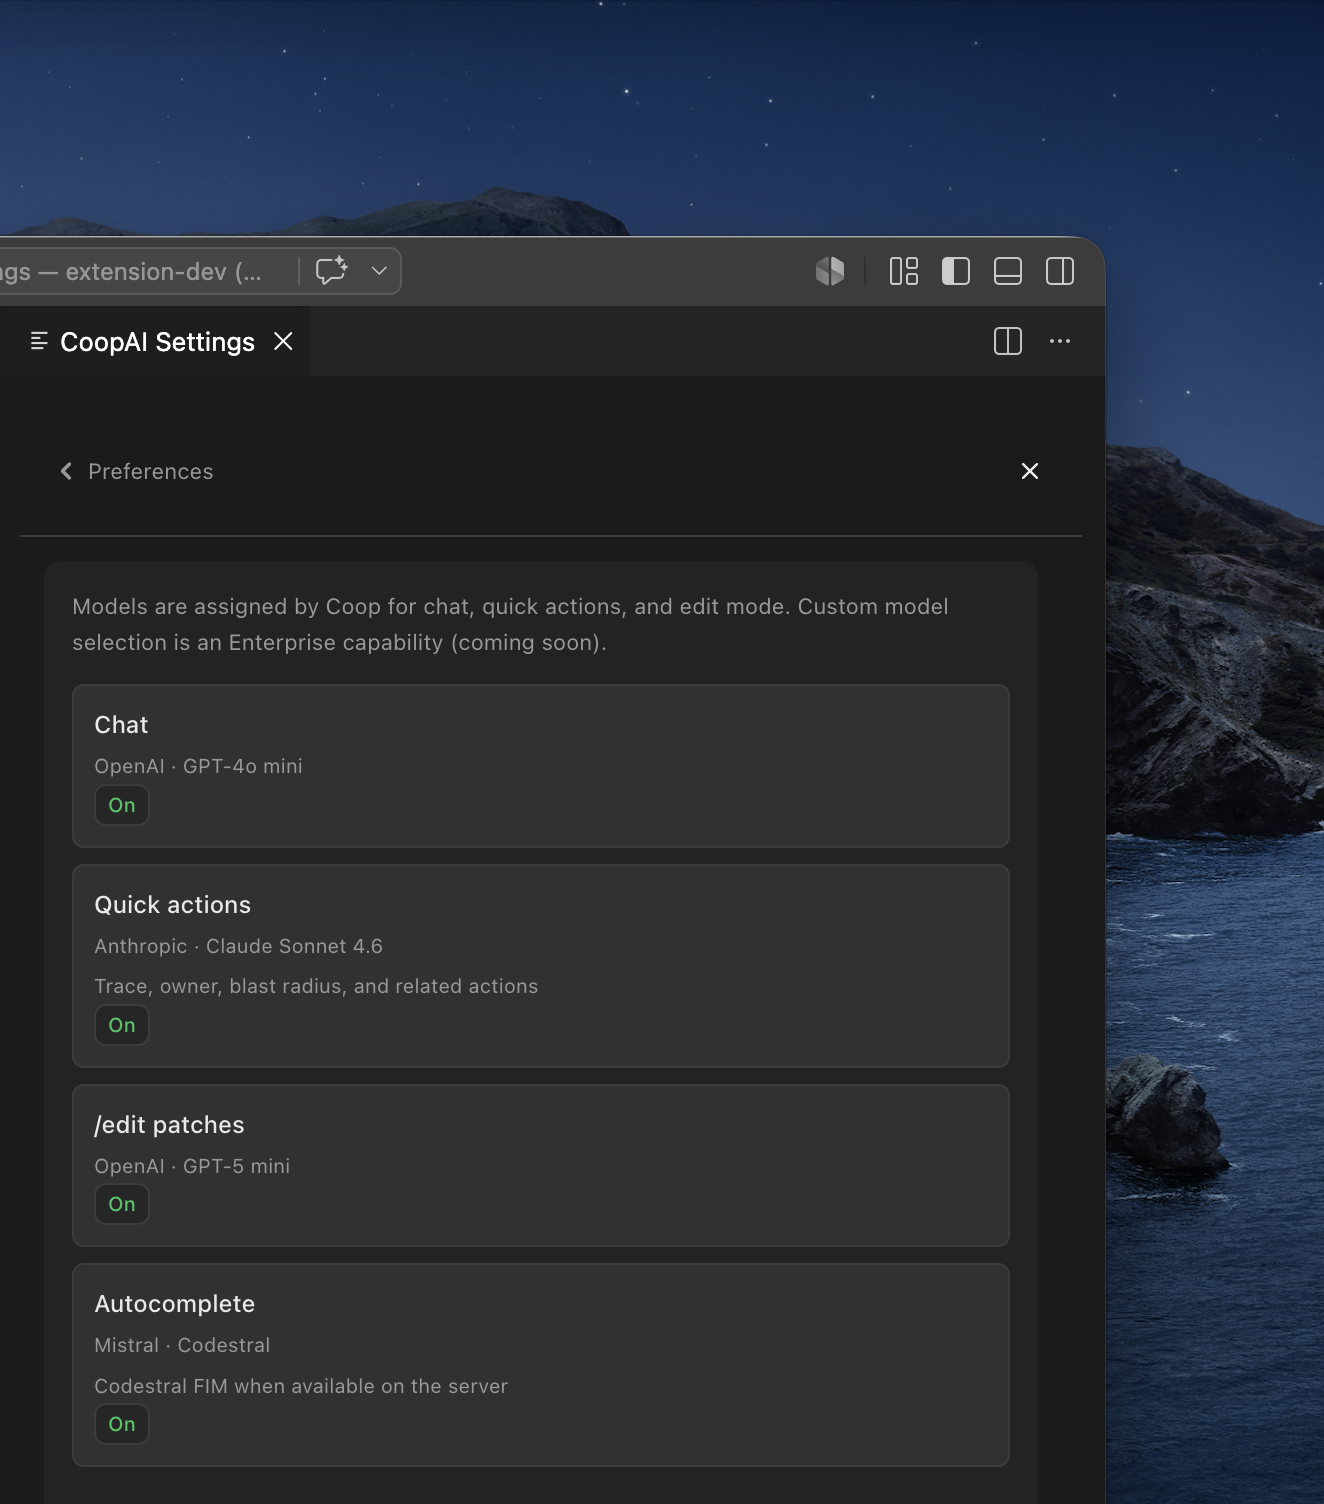Click 'OpenAI · GPT-5 mini' text
Viewport: 1324px width, 1504px height.
192,1166
